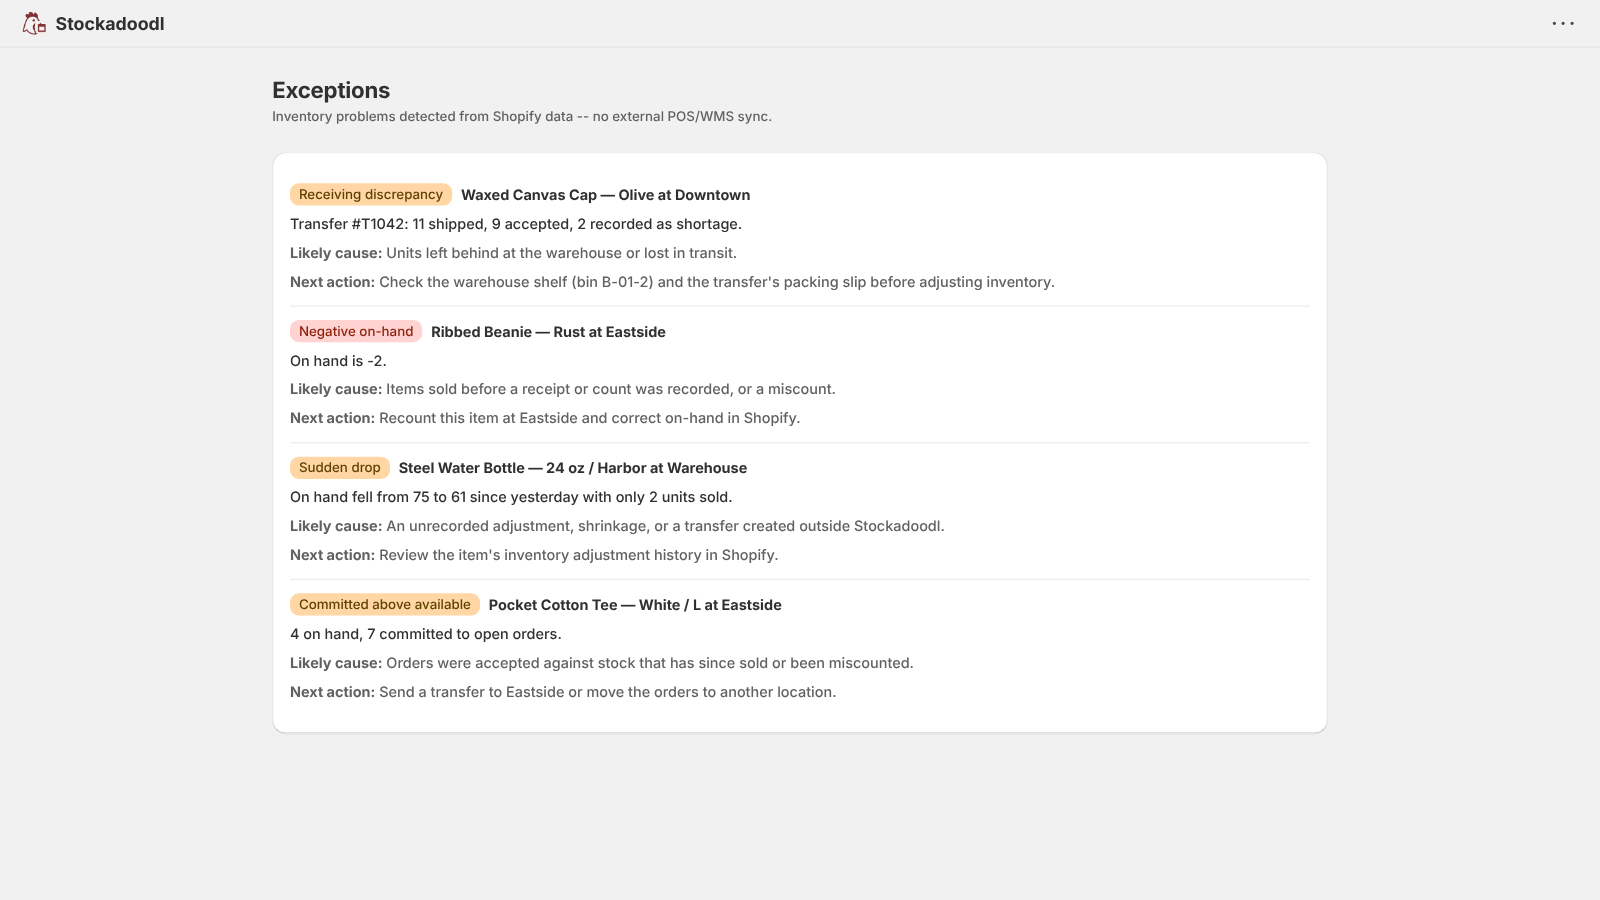The height and width of the screenshot is (900, 1600).
Task: Click likely cause about unrecorded adjustment or shrinkage
Action: point(617,526)
